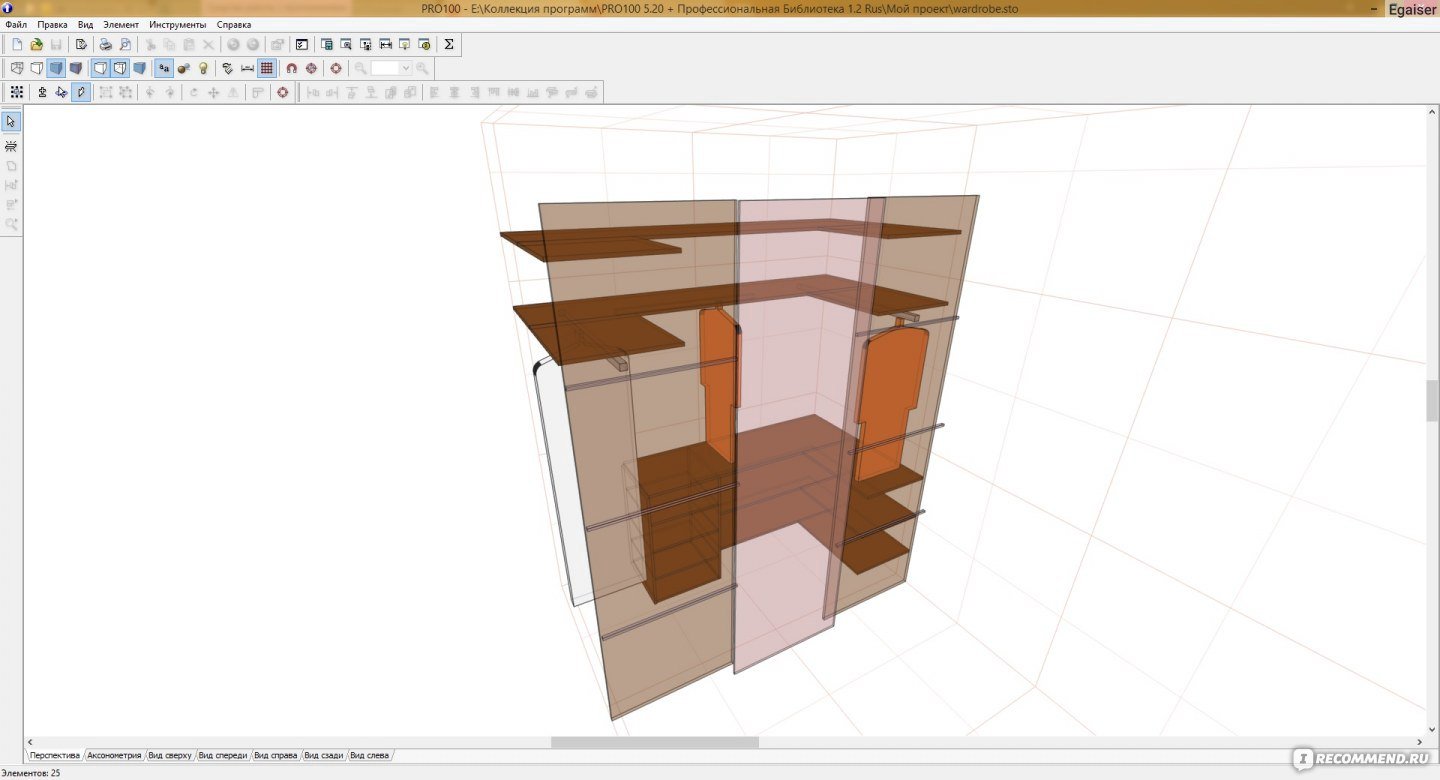Viewport: 1440px width, 780px height.
Task: Click the horizontal scrollbar thumb
Action: coord(654,742)
